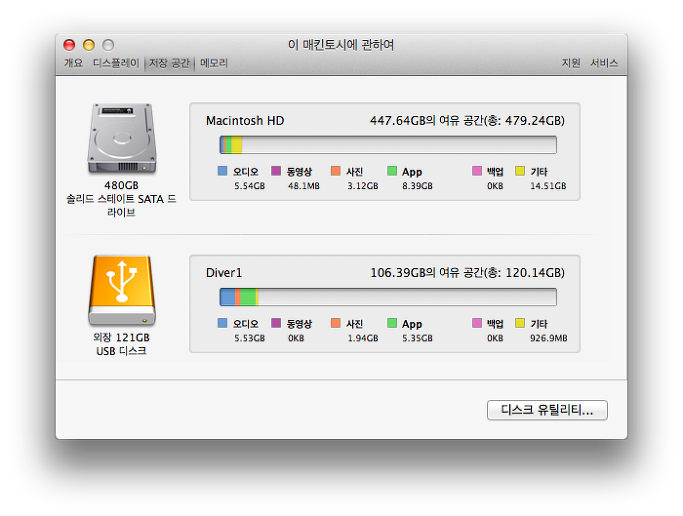Screen dimensions: 683x516
Task: Click Macintosh HD purple 동영상 legend swatch
Action: pyautogui.click(x=276, y=171)
